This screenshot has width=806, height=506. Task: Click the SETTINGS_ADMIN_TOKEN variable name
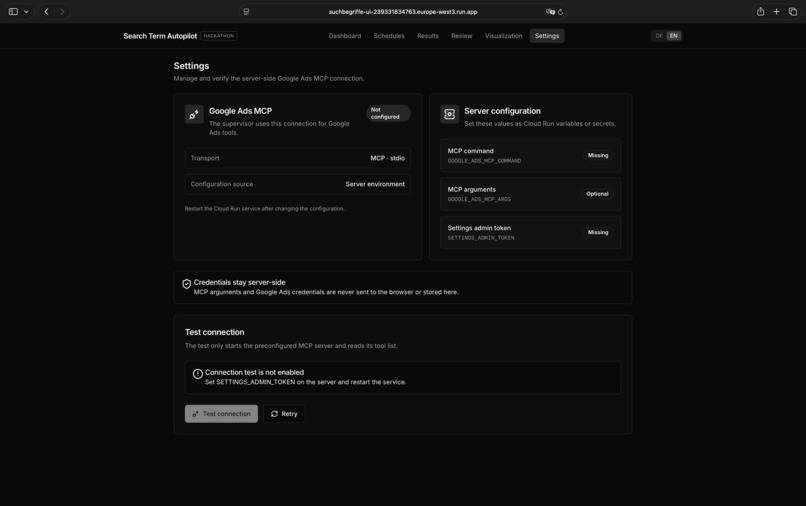(x=481, y=238)
